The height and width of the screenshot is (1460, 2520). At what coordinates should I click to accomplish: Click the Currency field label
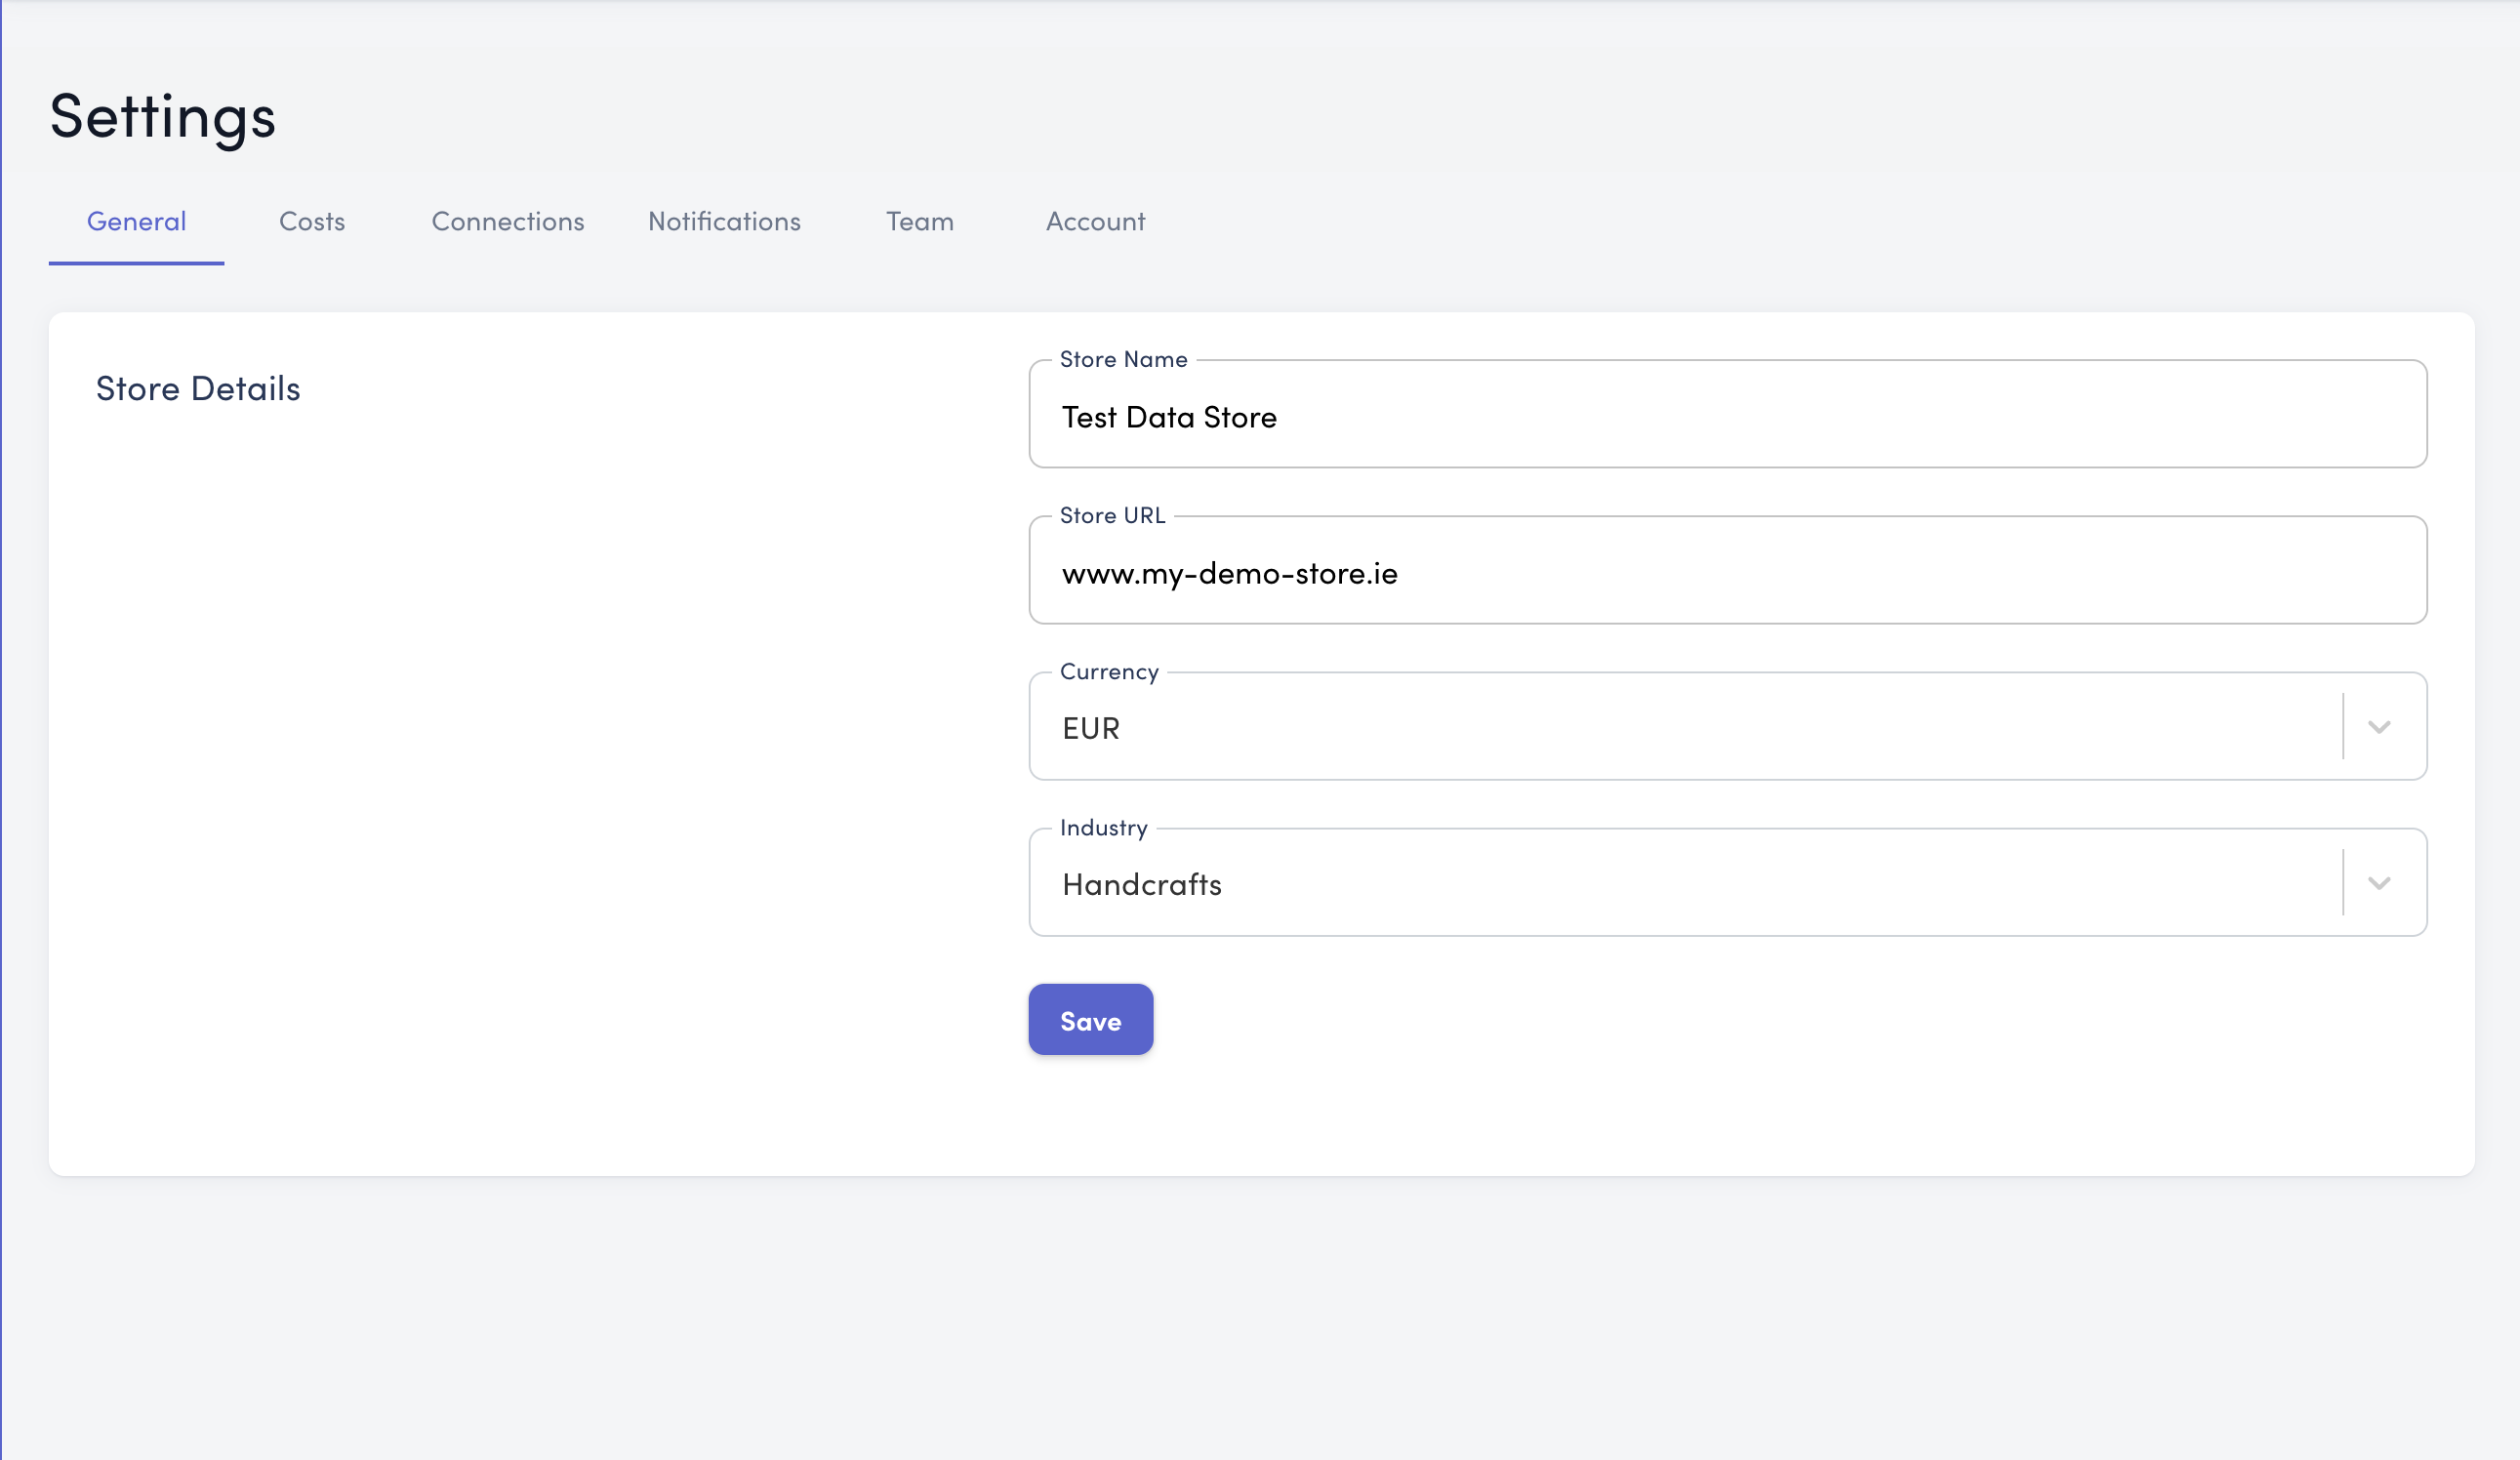click(1109, 671)
